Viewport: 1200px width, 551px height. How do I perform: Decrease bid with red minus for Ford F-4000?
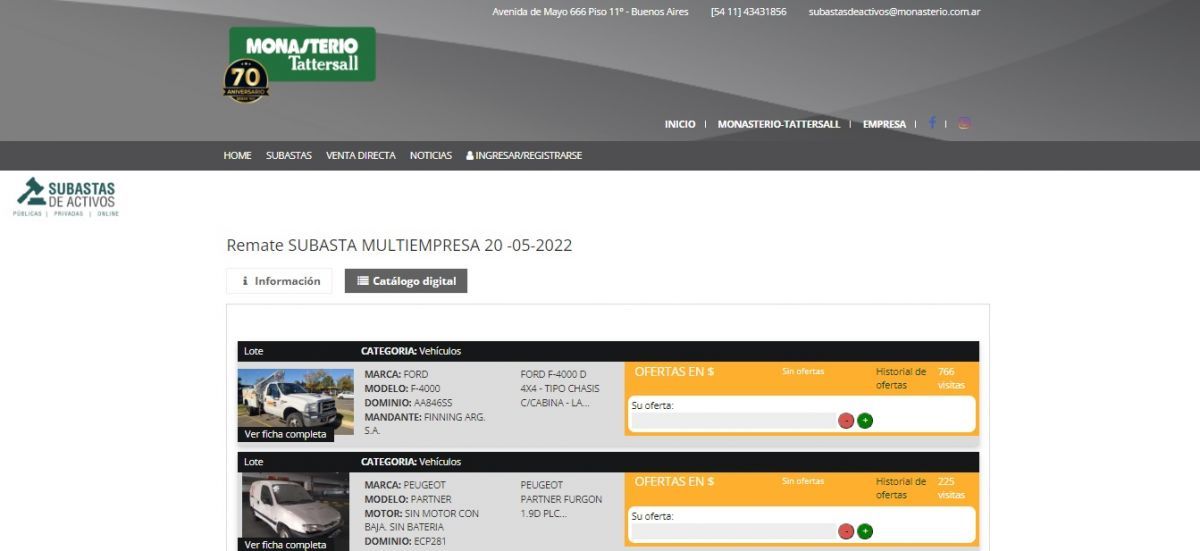point(846,421)
